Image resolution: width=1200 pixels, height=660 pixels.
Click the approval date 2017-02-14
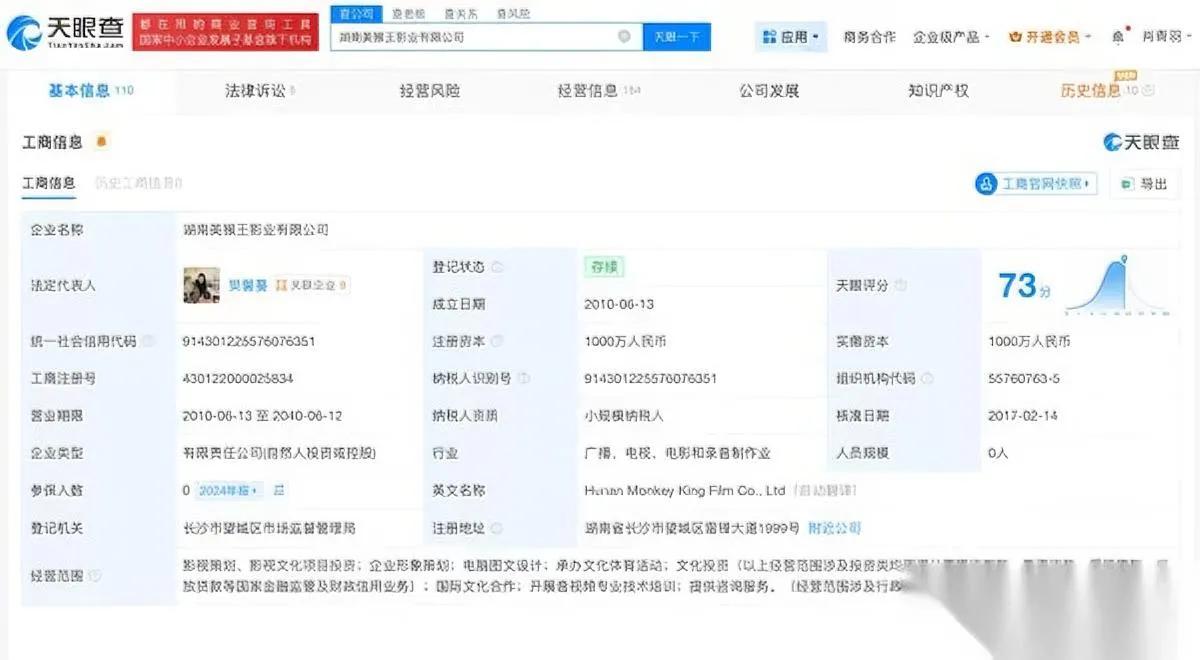[x=1023, y=415]
